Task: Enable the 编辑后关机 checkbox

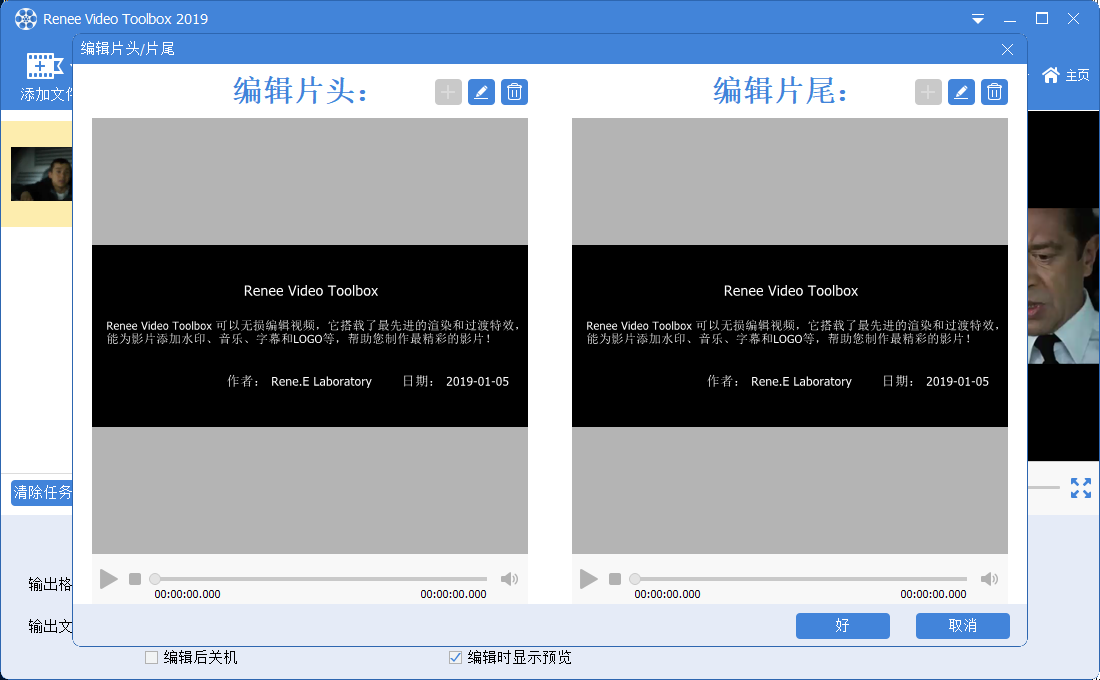Action: 152,658
